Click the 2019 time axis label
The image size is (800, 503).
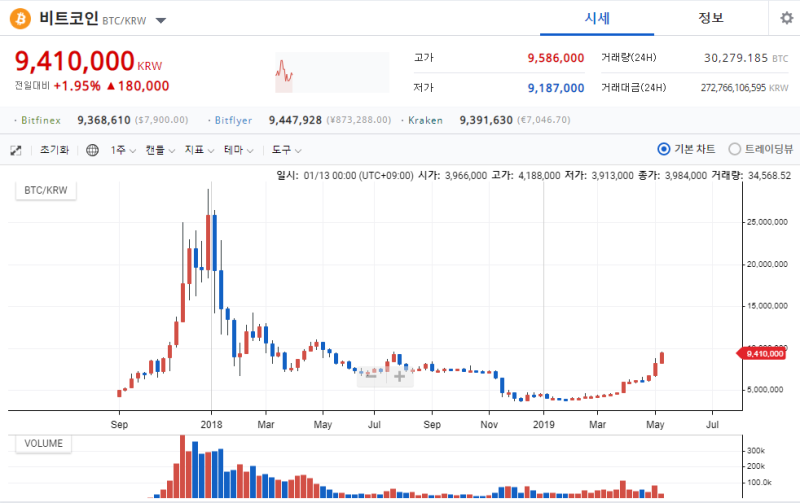[543, 424]
